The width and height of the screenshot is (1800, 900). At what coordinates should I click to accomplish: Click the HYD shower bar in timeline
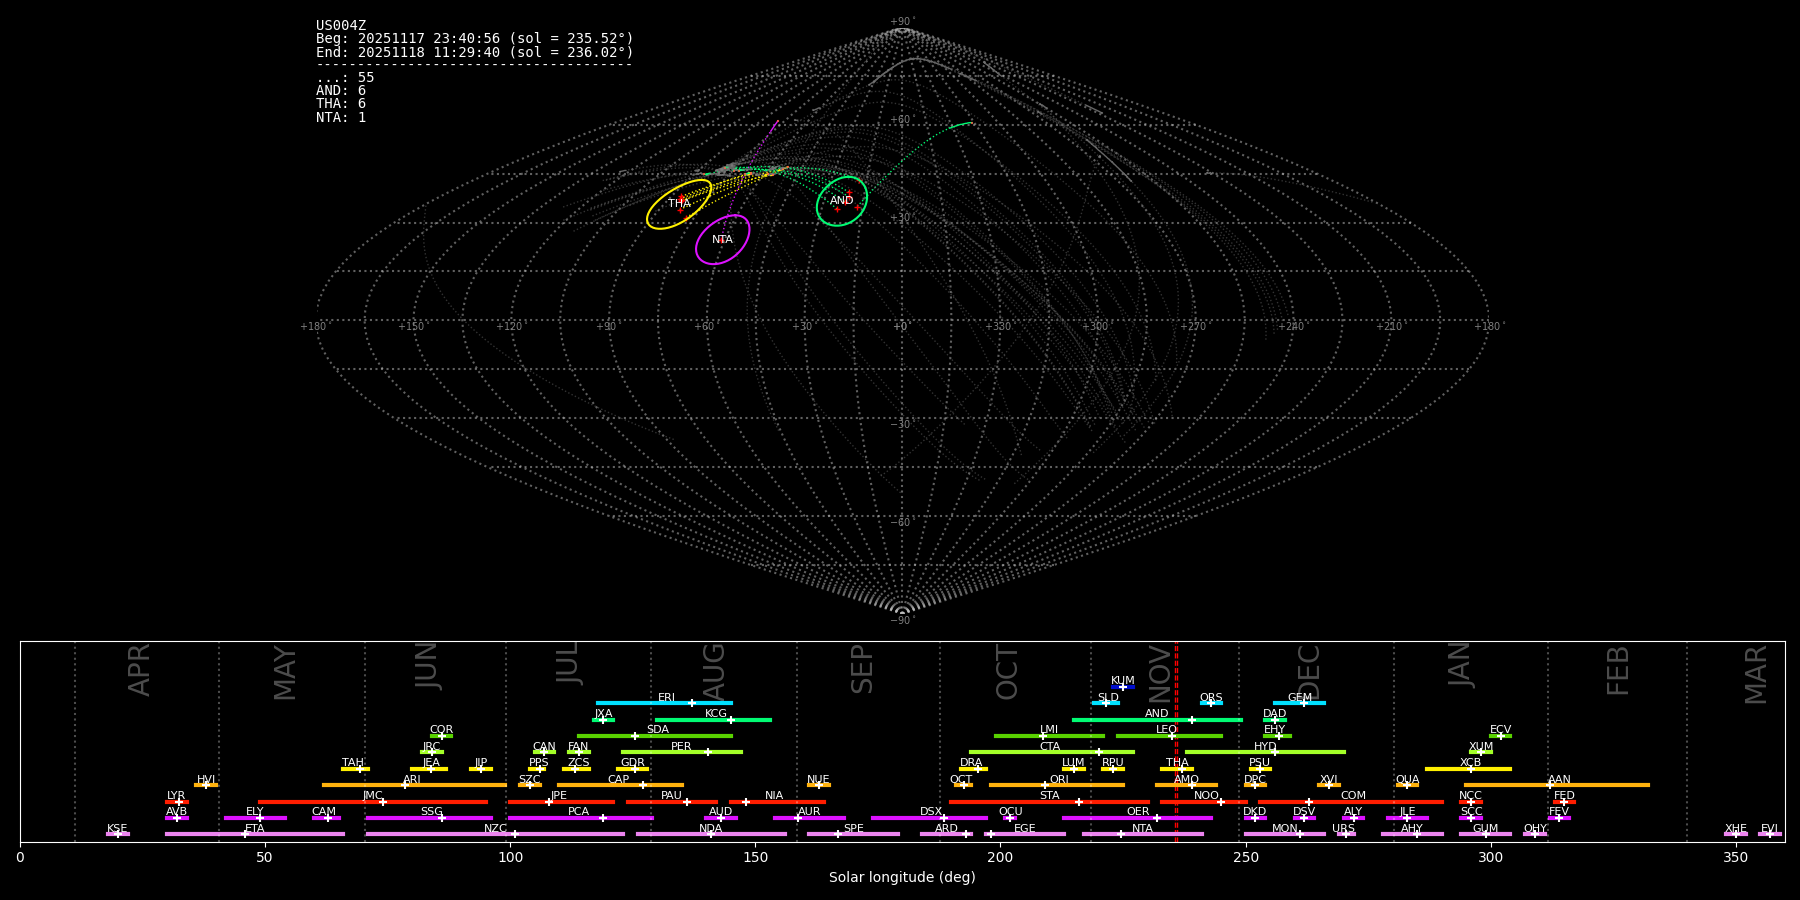[x=1265, y=752]
